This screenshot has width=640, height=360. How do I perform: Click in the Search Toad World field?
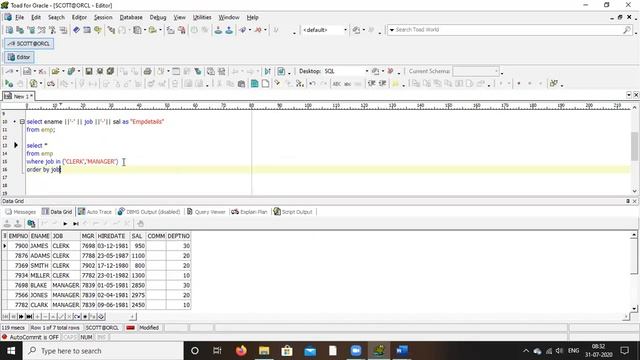click(508, 30)
